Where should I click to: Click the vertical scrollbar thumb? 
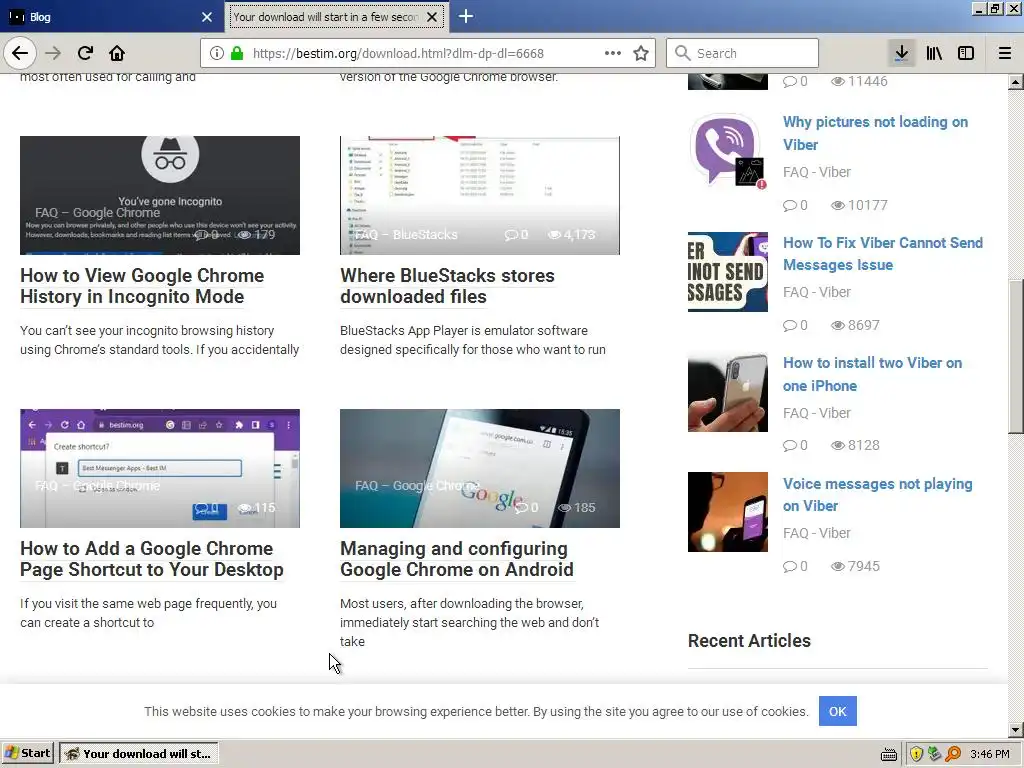tap(1016, 357)
